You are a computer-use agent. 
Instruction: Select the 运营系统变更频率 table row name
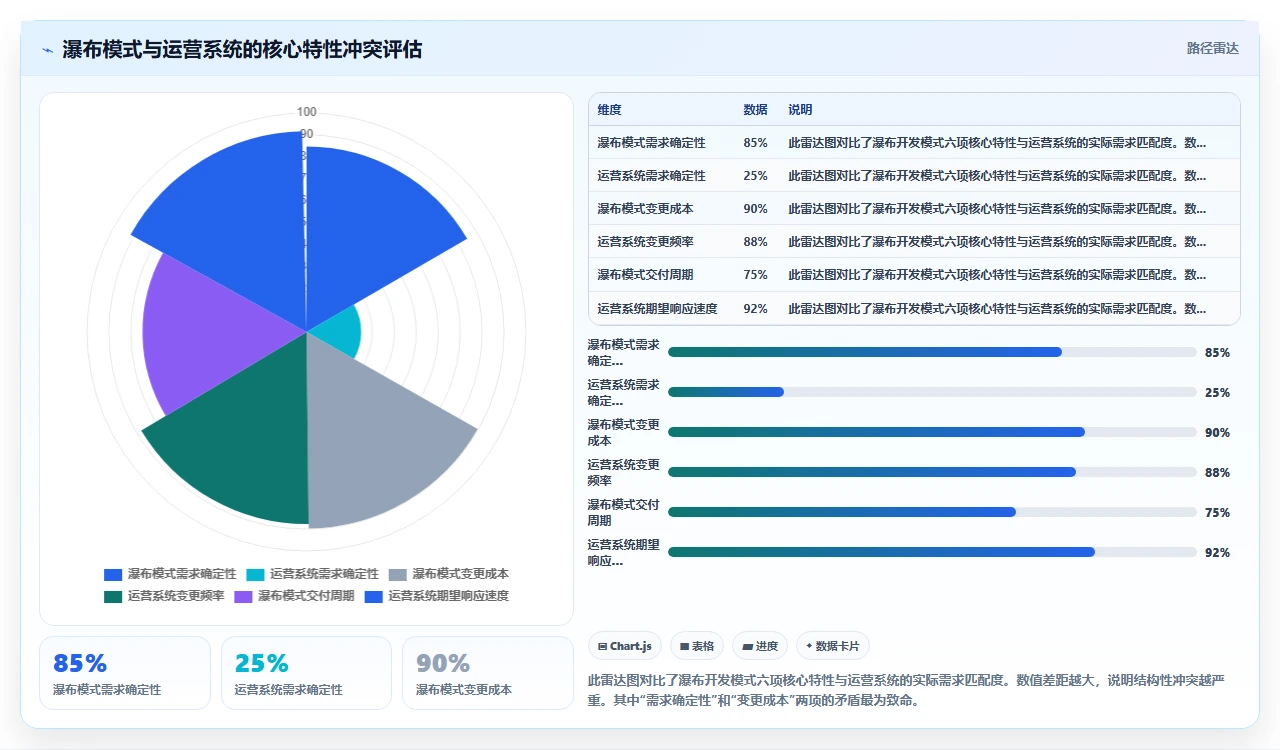coord(645,242)
